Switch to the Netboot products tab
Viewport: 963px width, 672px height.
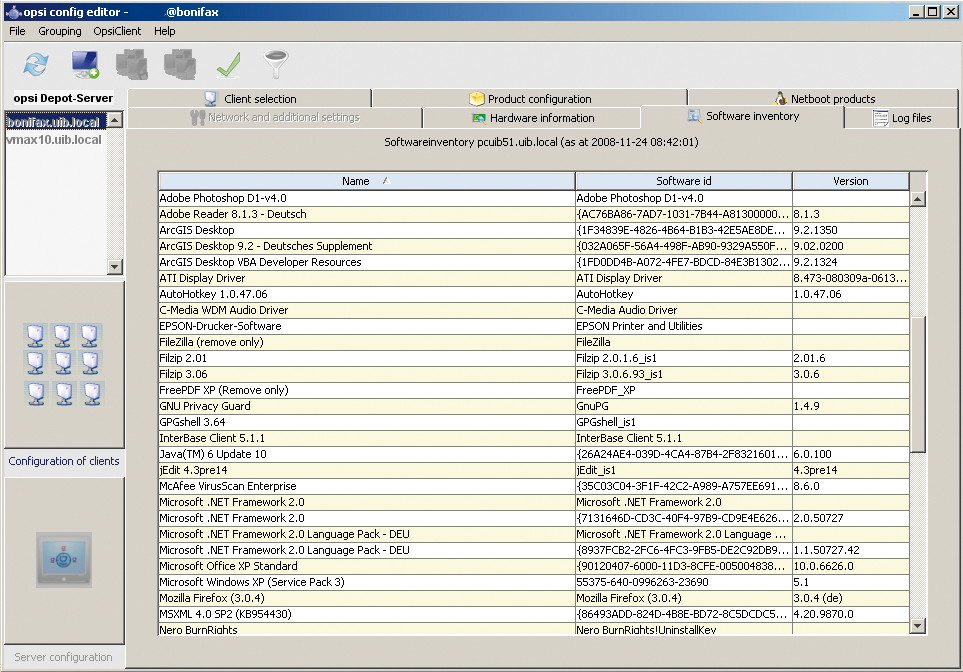(x=824, y=98)
